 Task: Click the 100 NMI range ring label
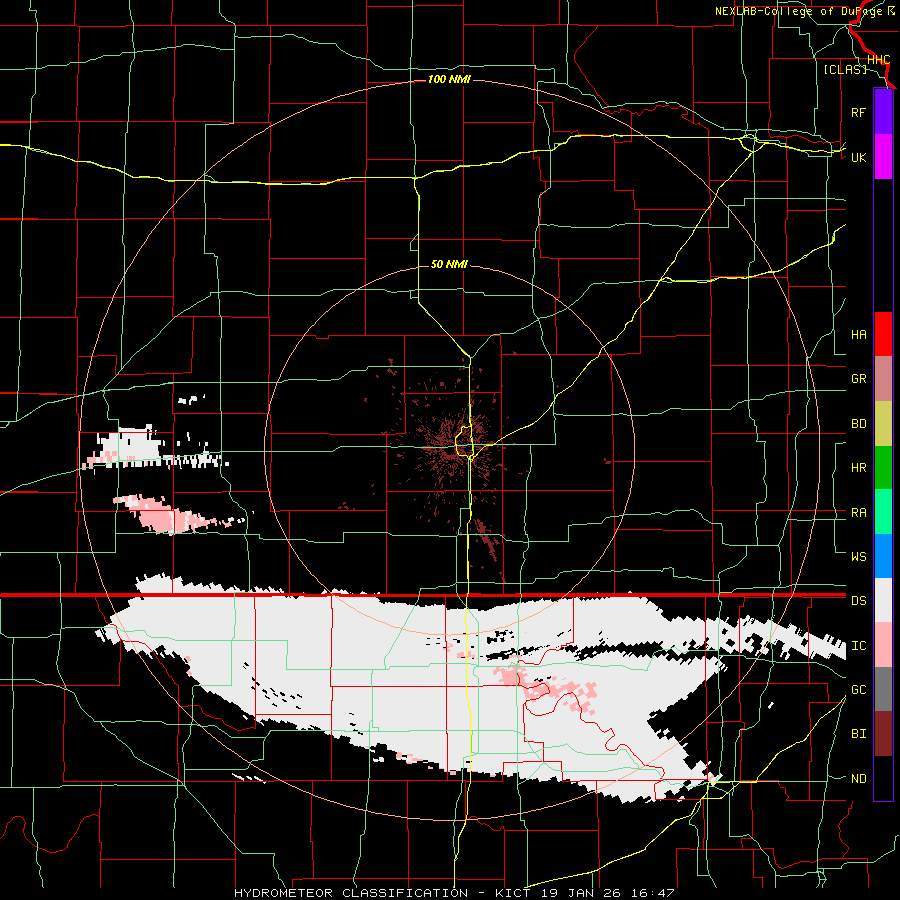click(449, 79)
